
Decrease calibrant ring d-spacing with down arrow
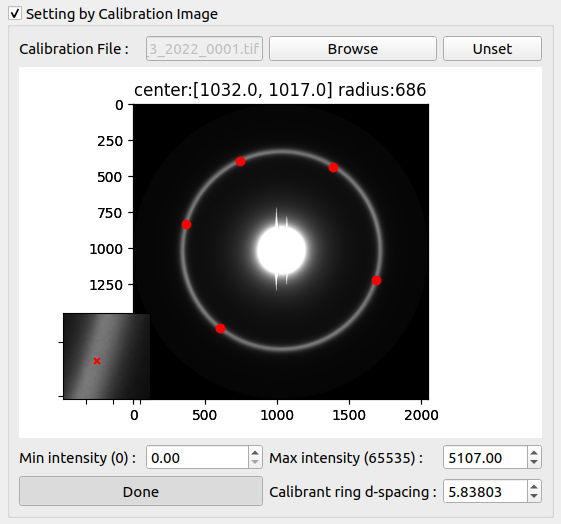pos(534,496)
